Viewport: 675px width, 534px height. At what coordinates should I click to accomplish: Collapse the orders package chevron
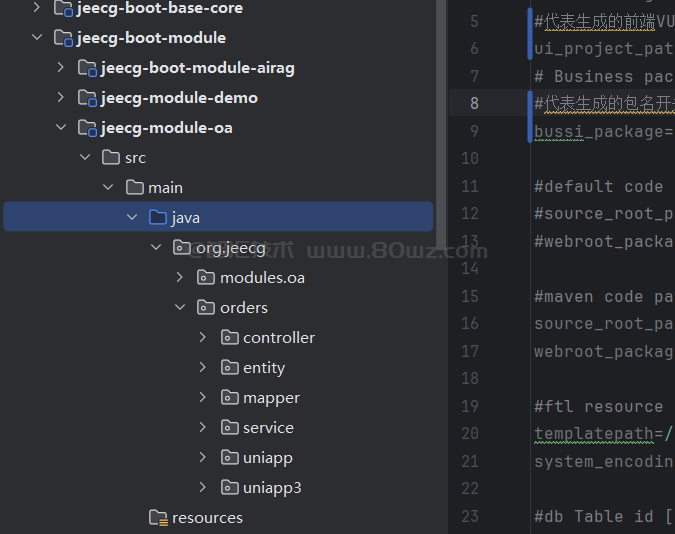[x=180, y=307]
